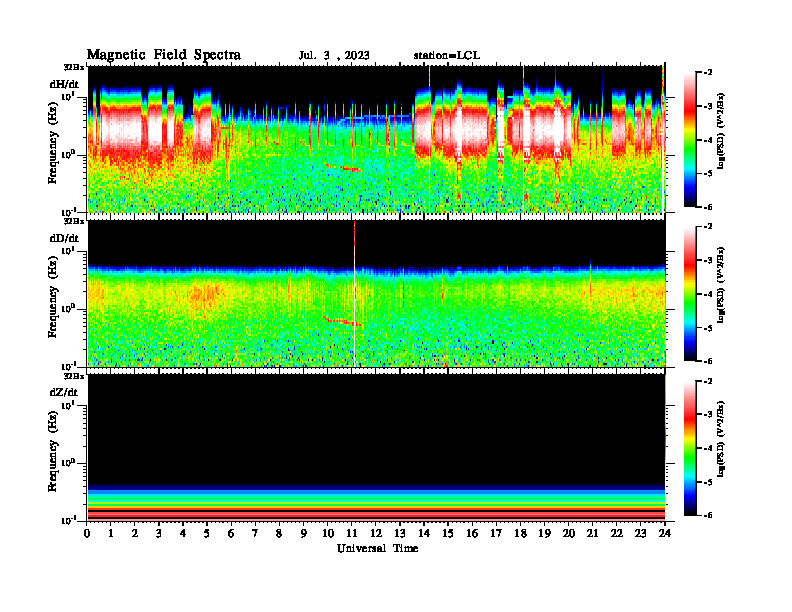Click the dH/dt spectrogram color bar

click(x=690, y=139)
